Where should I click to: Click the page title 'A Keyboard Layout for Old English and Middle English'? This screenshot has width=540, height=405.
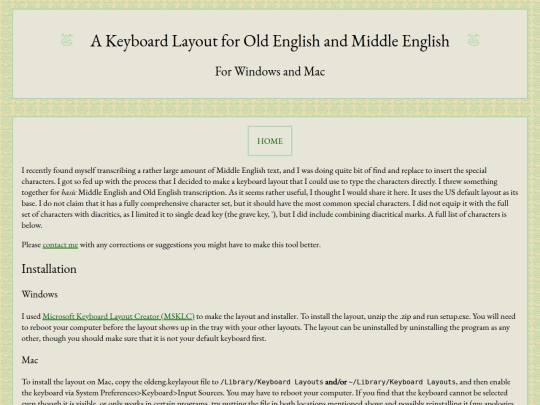pos(270,41)
